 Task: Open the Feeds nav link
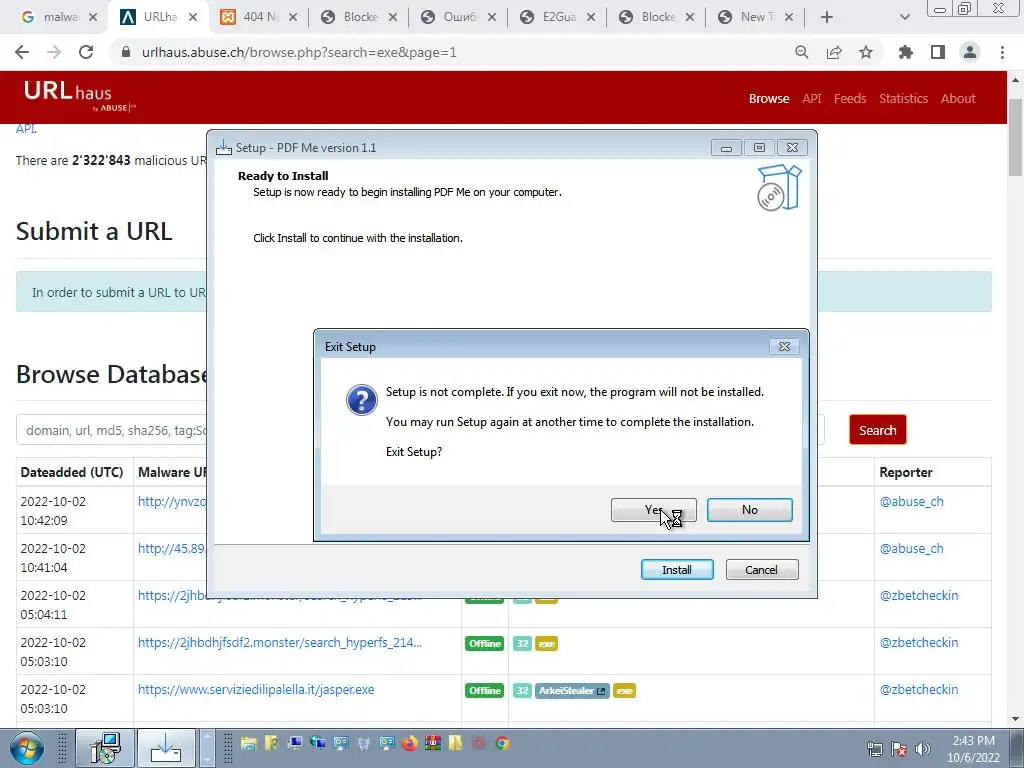pos(850,99)
